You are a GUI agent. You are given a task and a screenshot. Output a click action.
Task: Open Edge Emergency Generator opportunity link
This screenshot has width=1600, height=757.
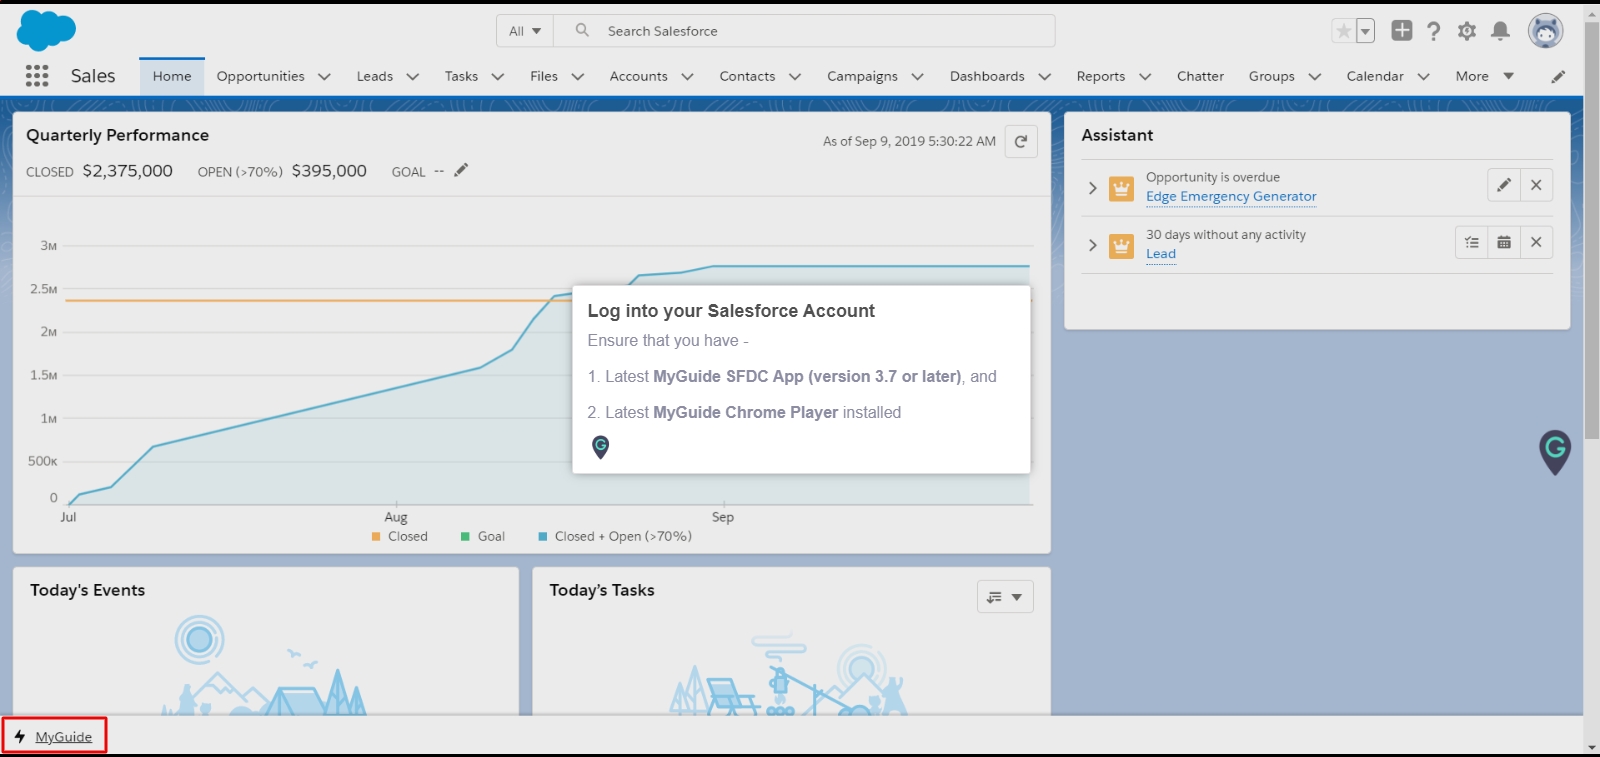tap(1231, 197)
